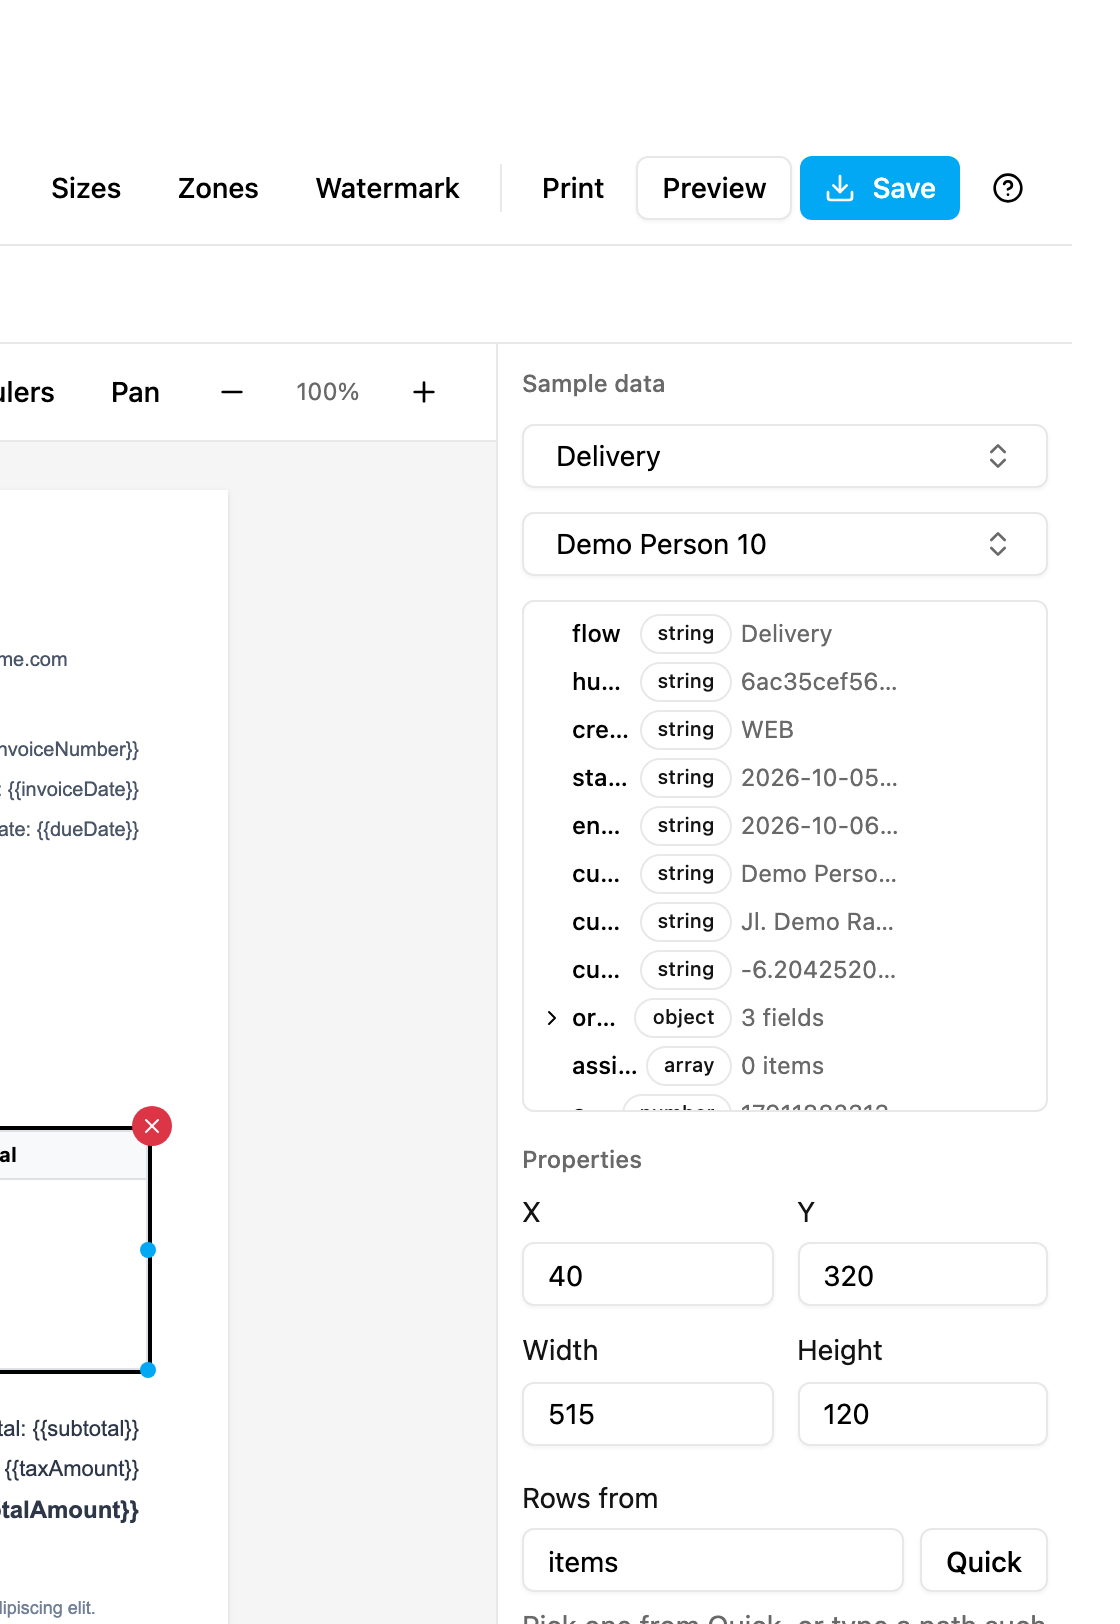Zoom in with the plus icon
1120x1624 pixels.
tap(424, 392)
